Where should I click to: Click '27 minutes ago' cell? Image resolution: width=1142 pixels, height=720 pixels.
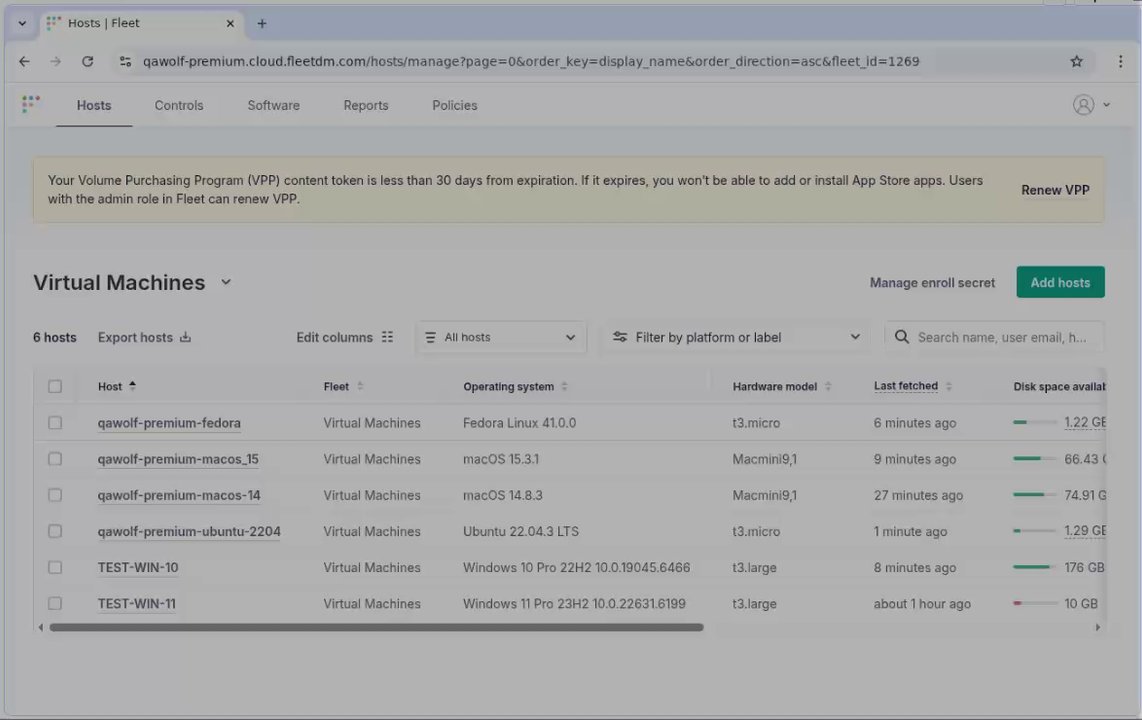click(918, 495)
